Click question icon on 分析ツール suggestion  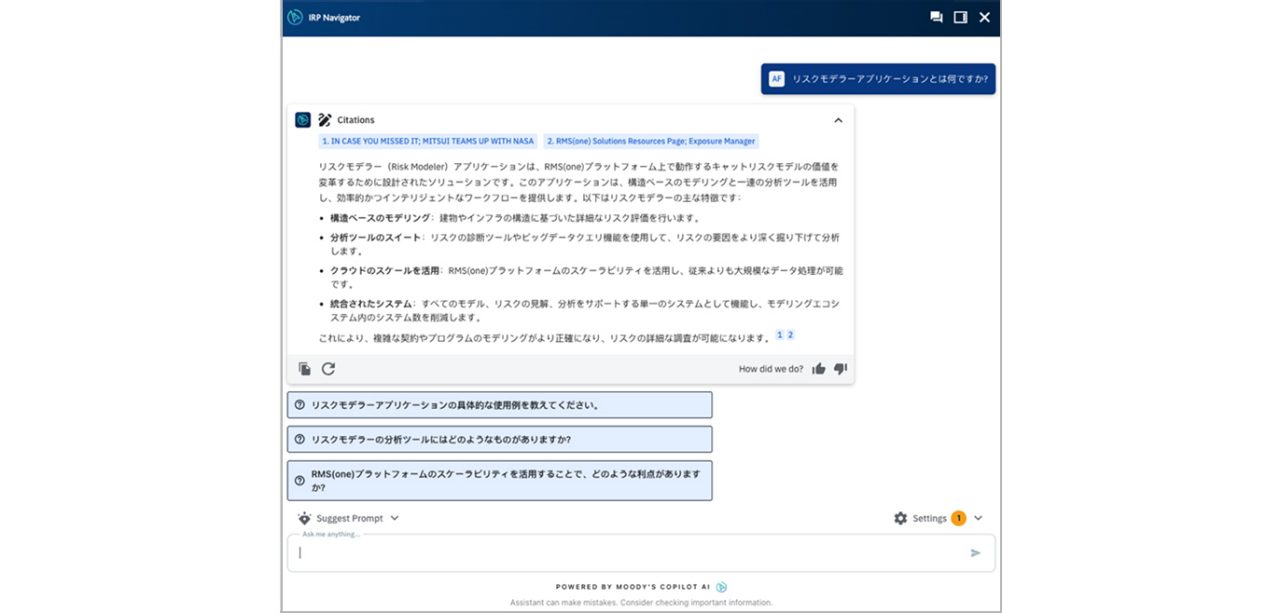[x=299, y=439]
